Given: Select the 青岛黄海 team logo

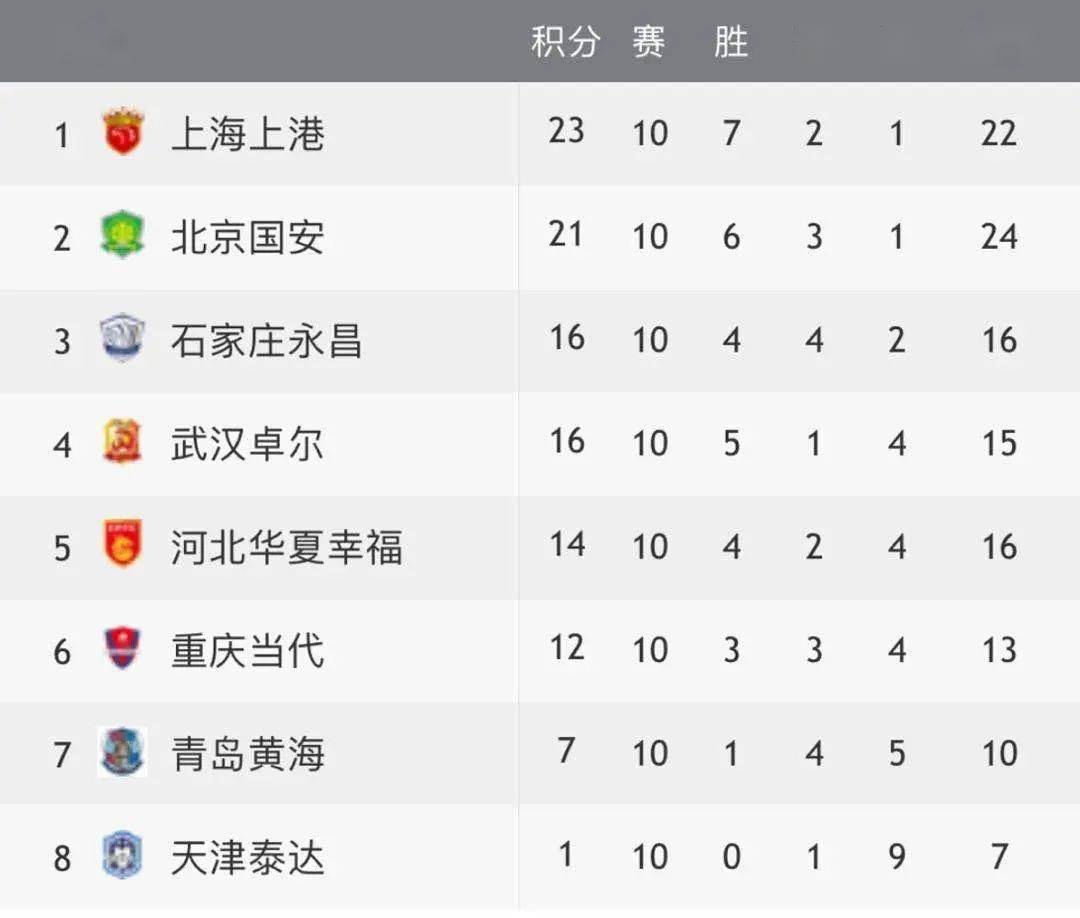Looking at the screenshot, I should click(122, 752).
